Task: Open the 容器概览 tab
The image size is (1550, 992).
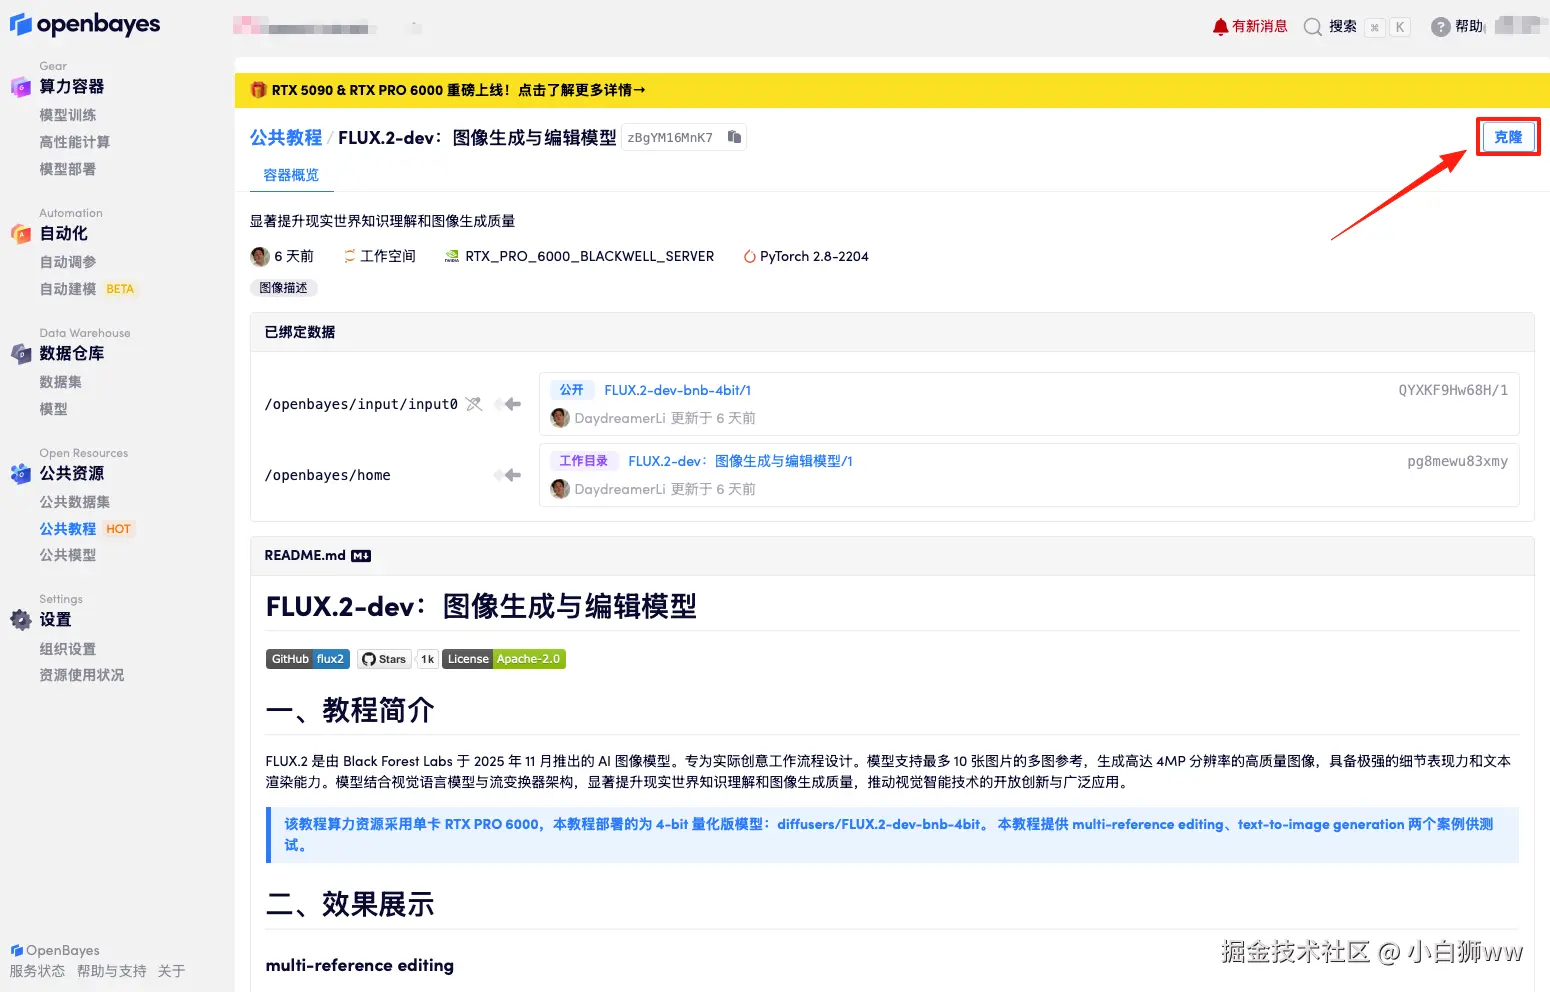Action: tap(291, 175)
